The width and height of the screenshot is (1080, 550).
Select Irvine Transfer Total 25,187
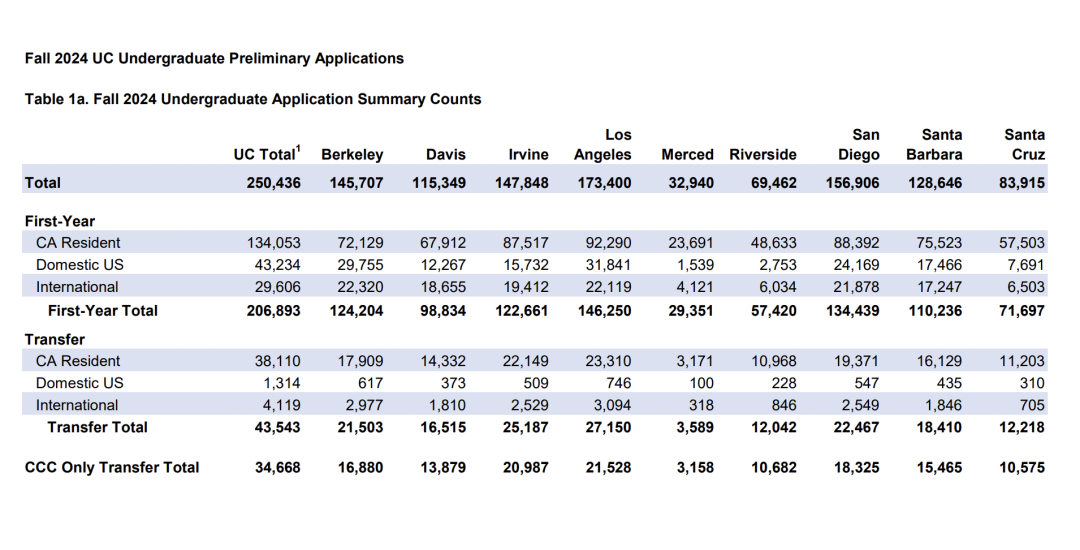pyautogui.click(x=526, y=427)
